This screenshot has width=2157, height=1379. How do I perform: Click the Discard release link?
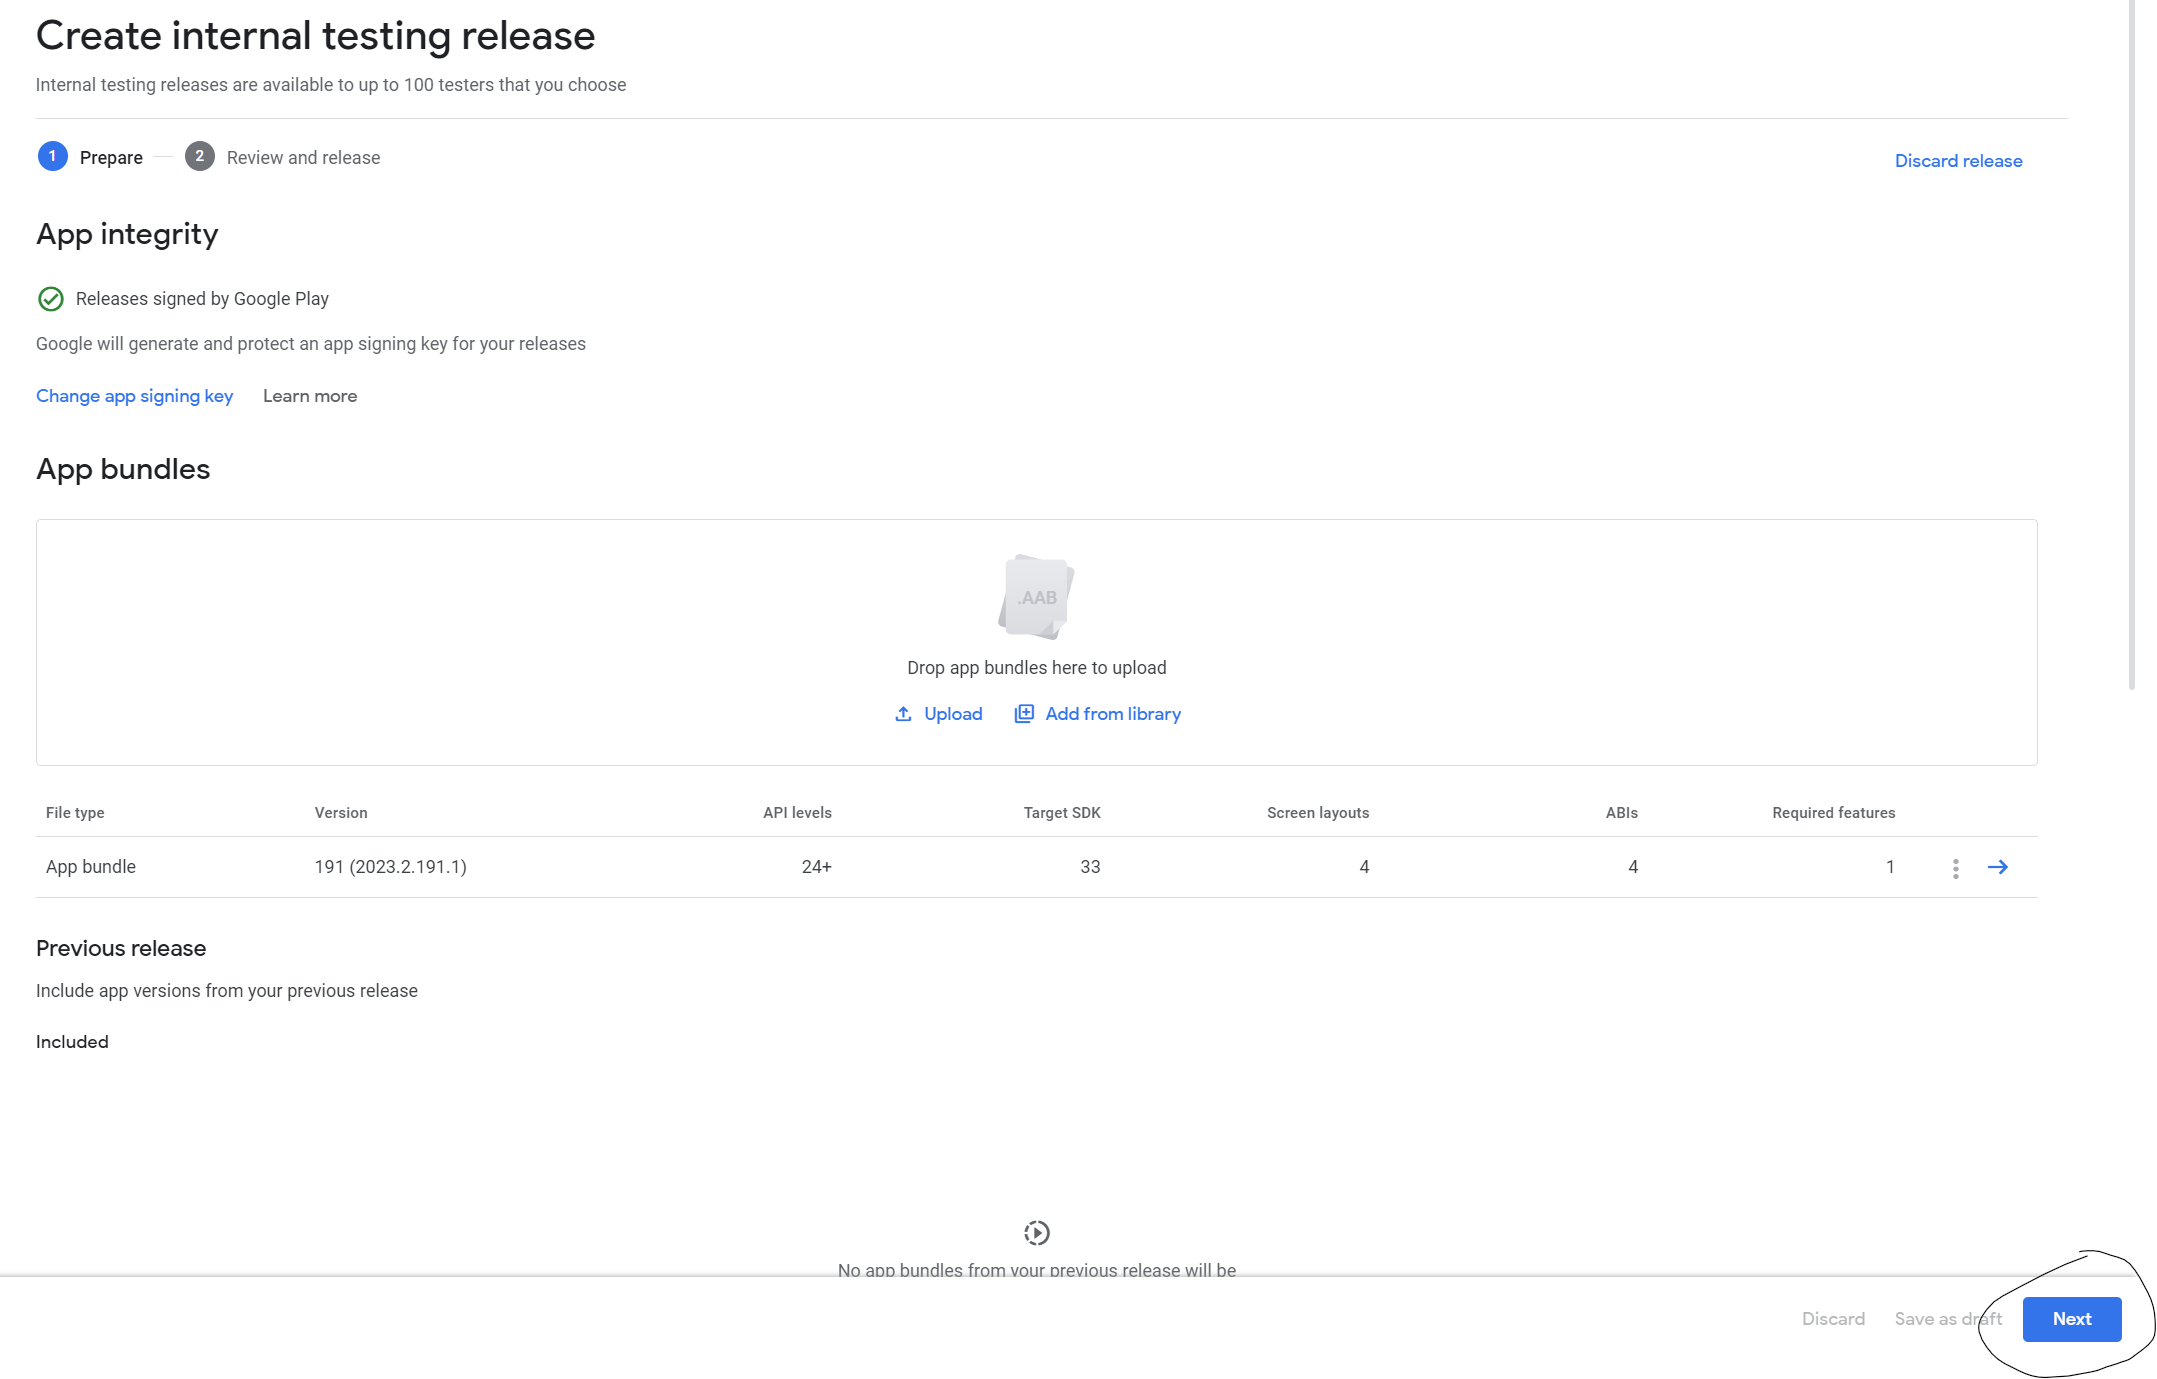tap(1957, 160)
